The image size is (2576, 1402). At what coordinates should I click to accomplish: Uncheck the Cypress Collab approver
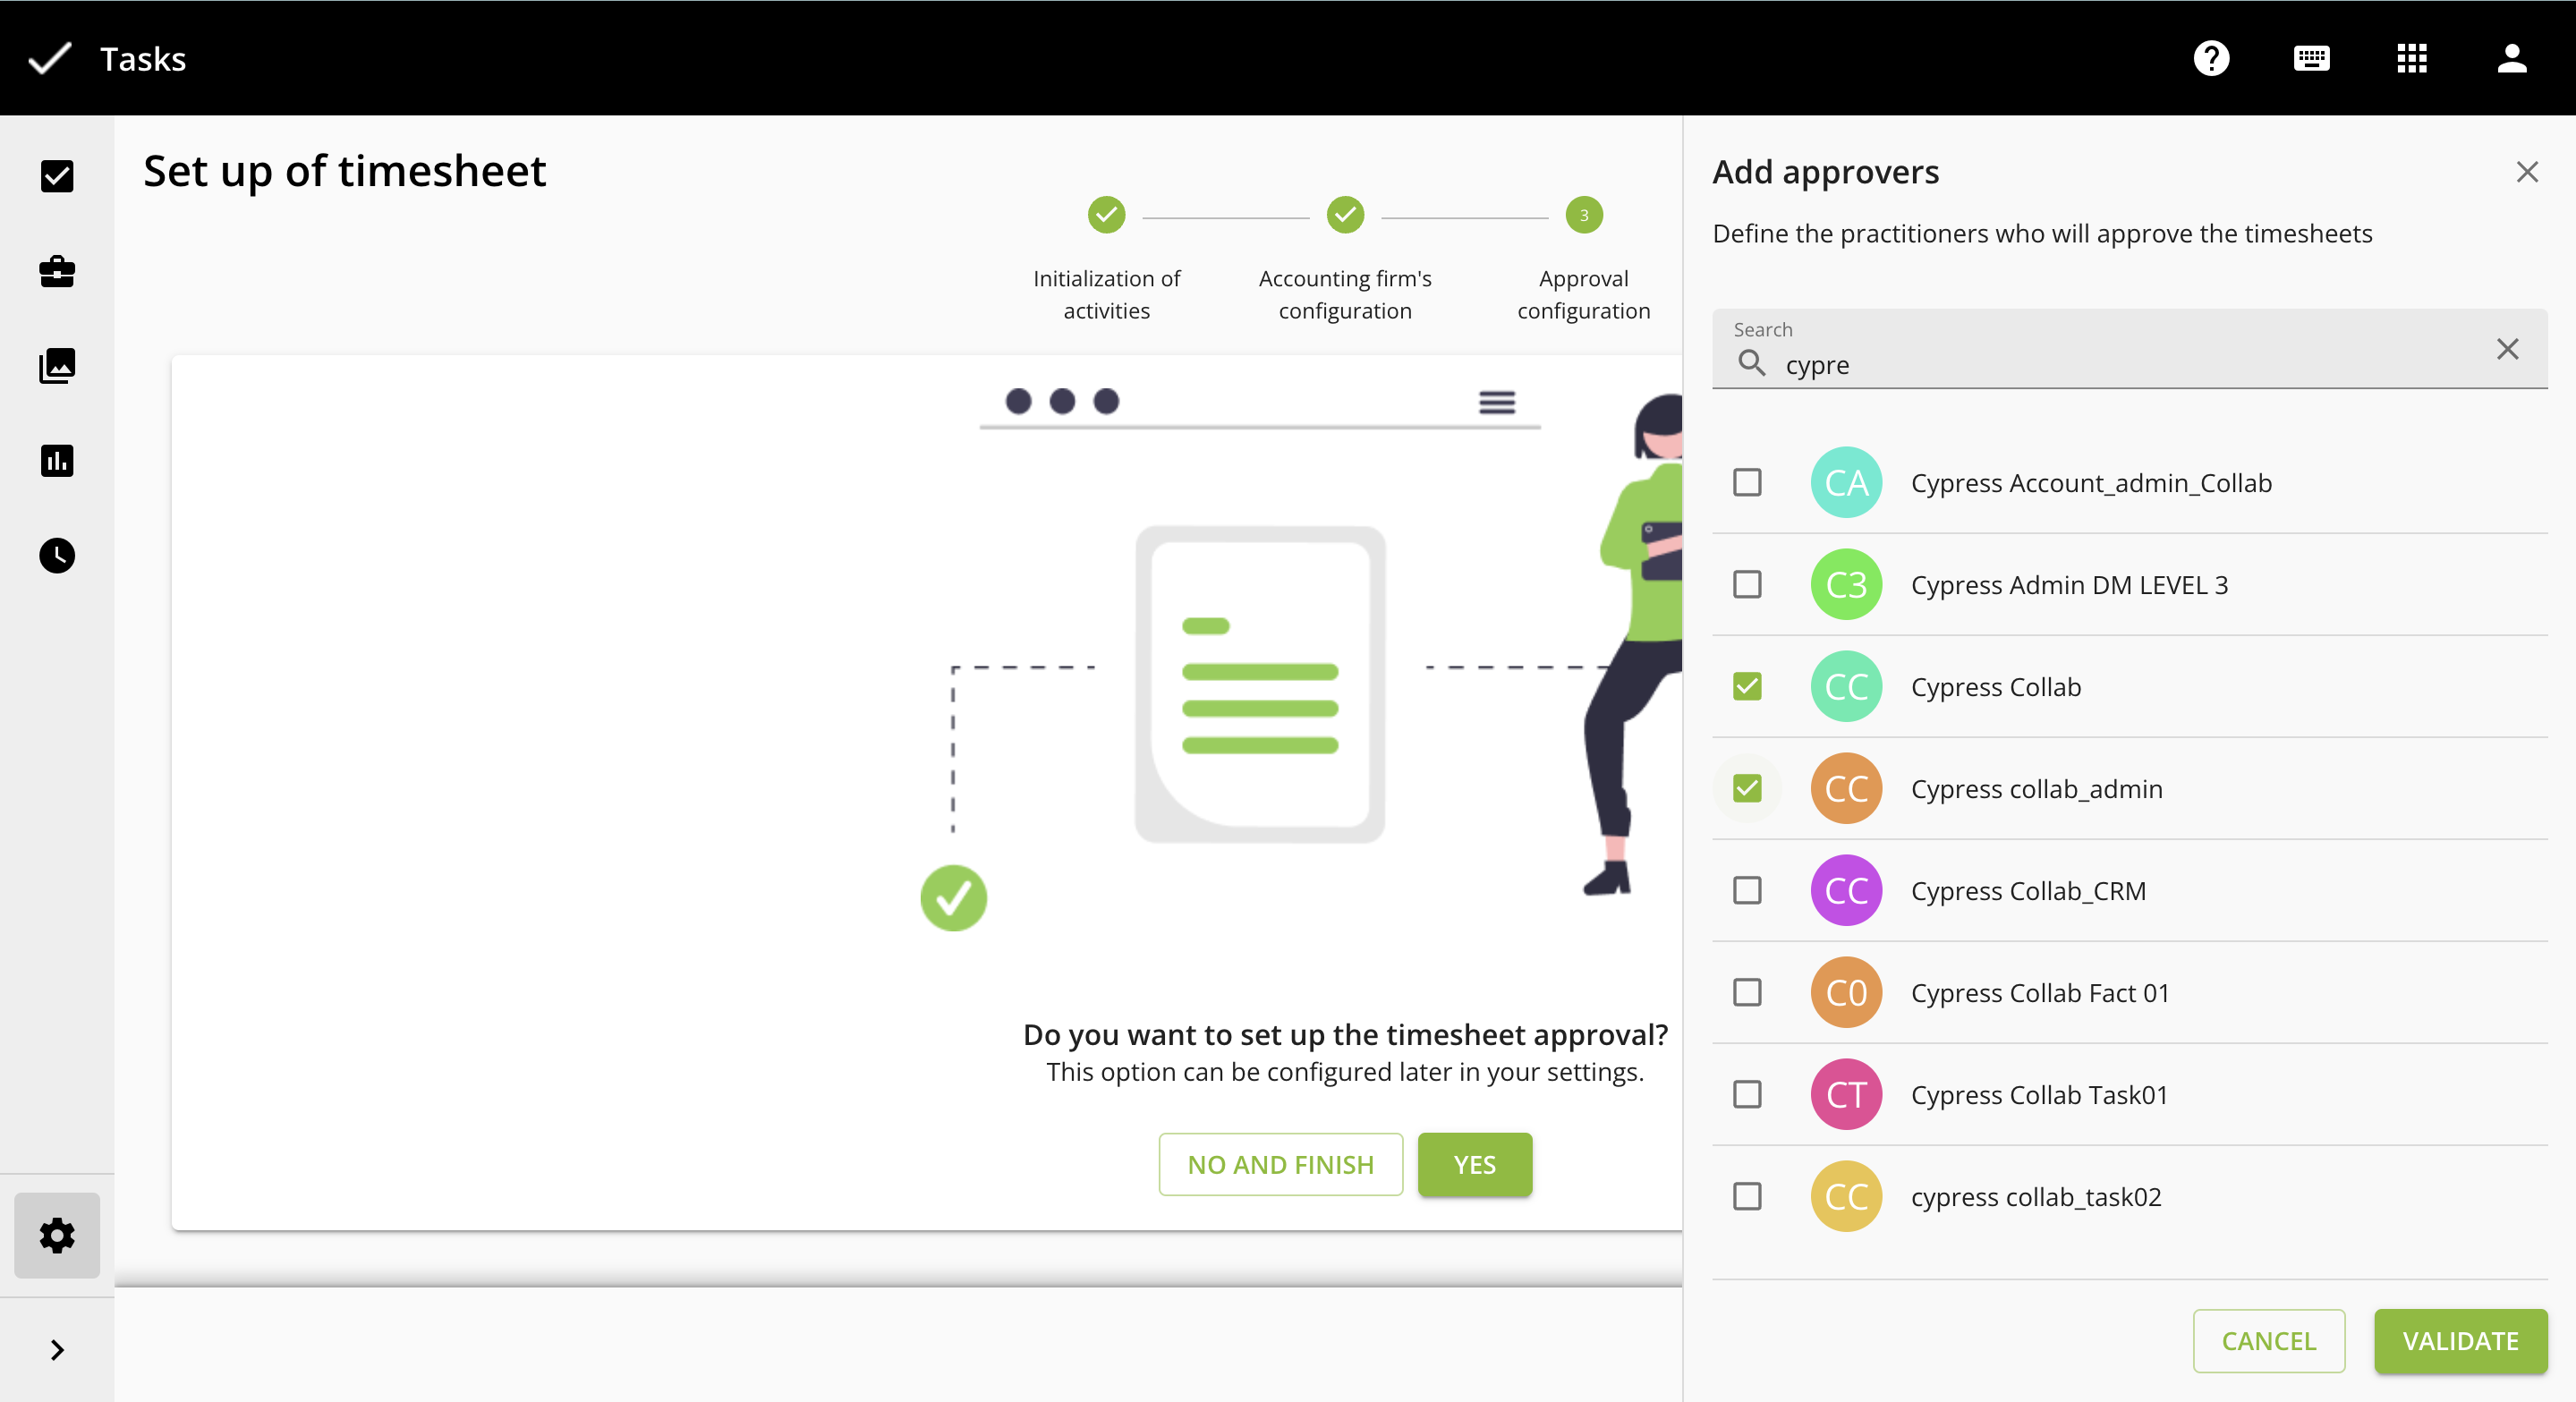point(1747,686)
